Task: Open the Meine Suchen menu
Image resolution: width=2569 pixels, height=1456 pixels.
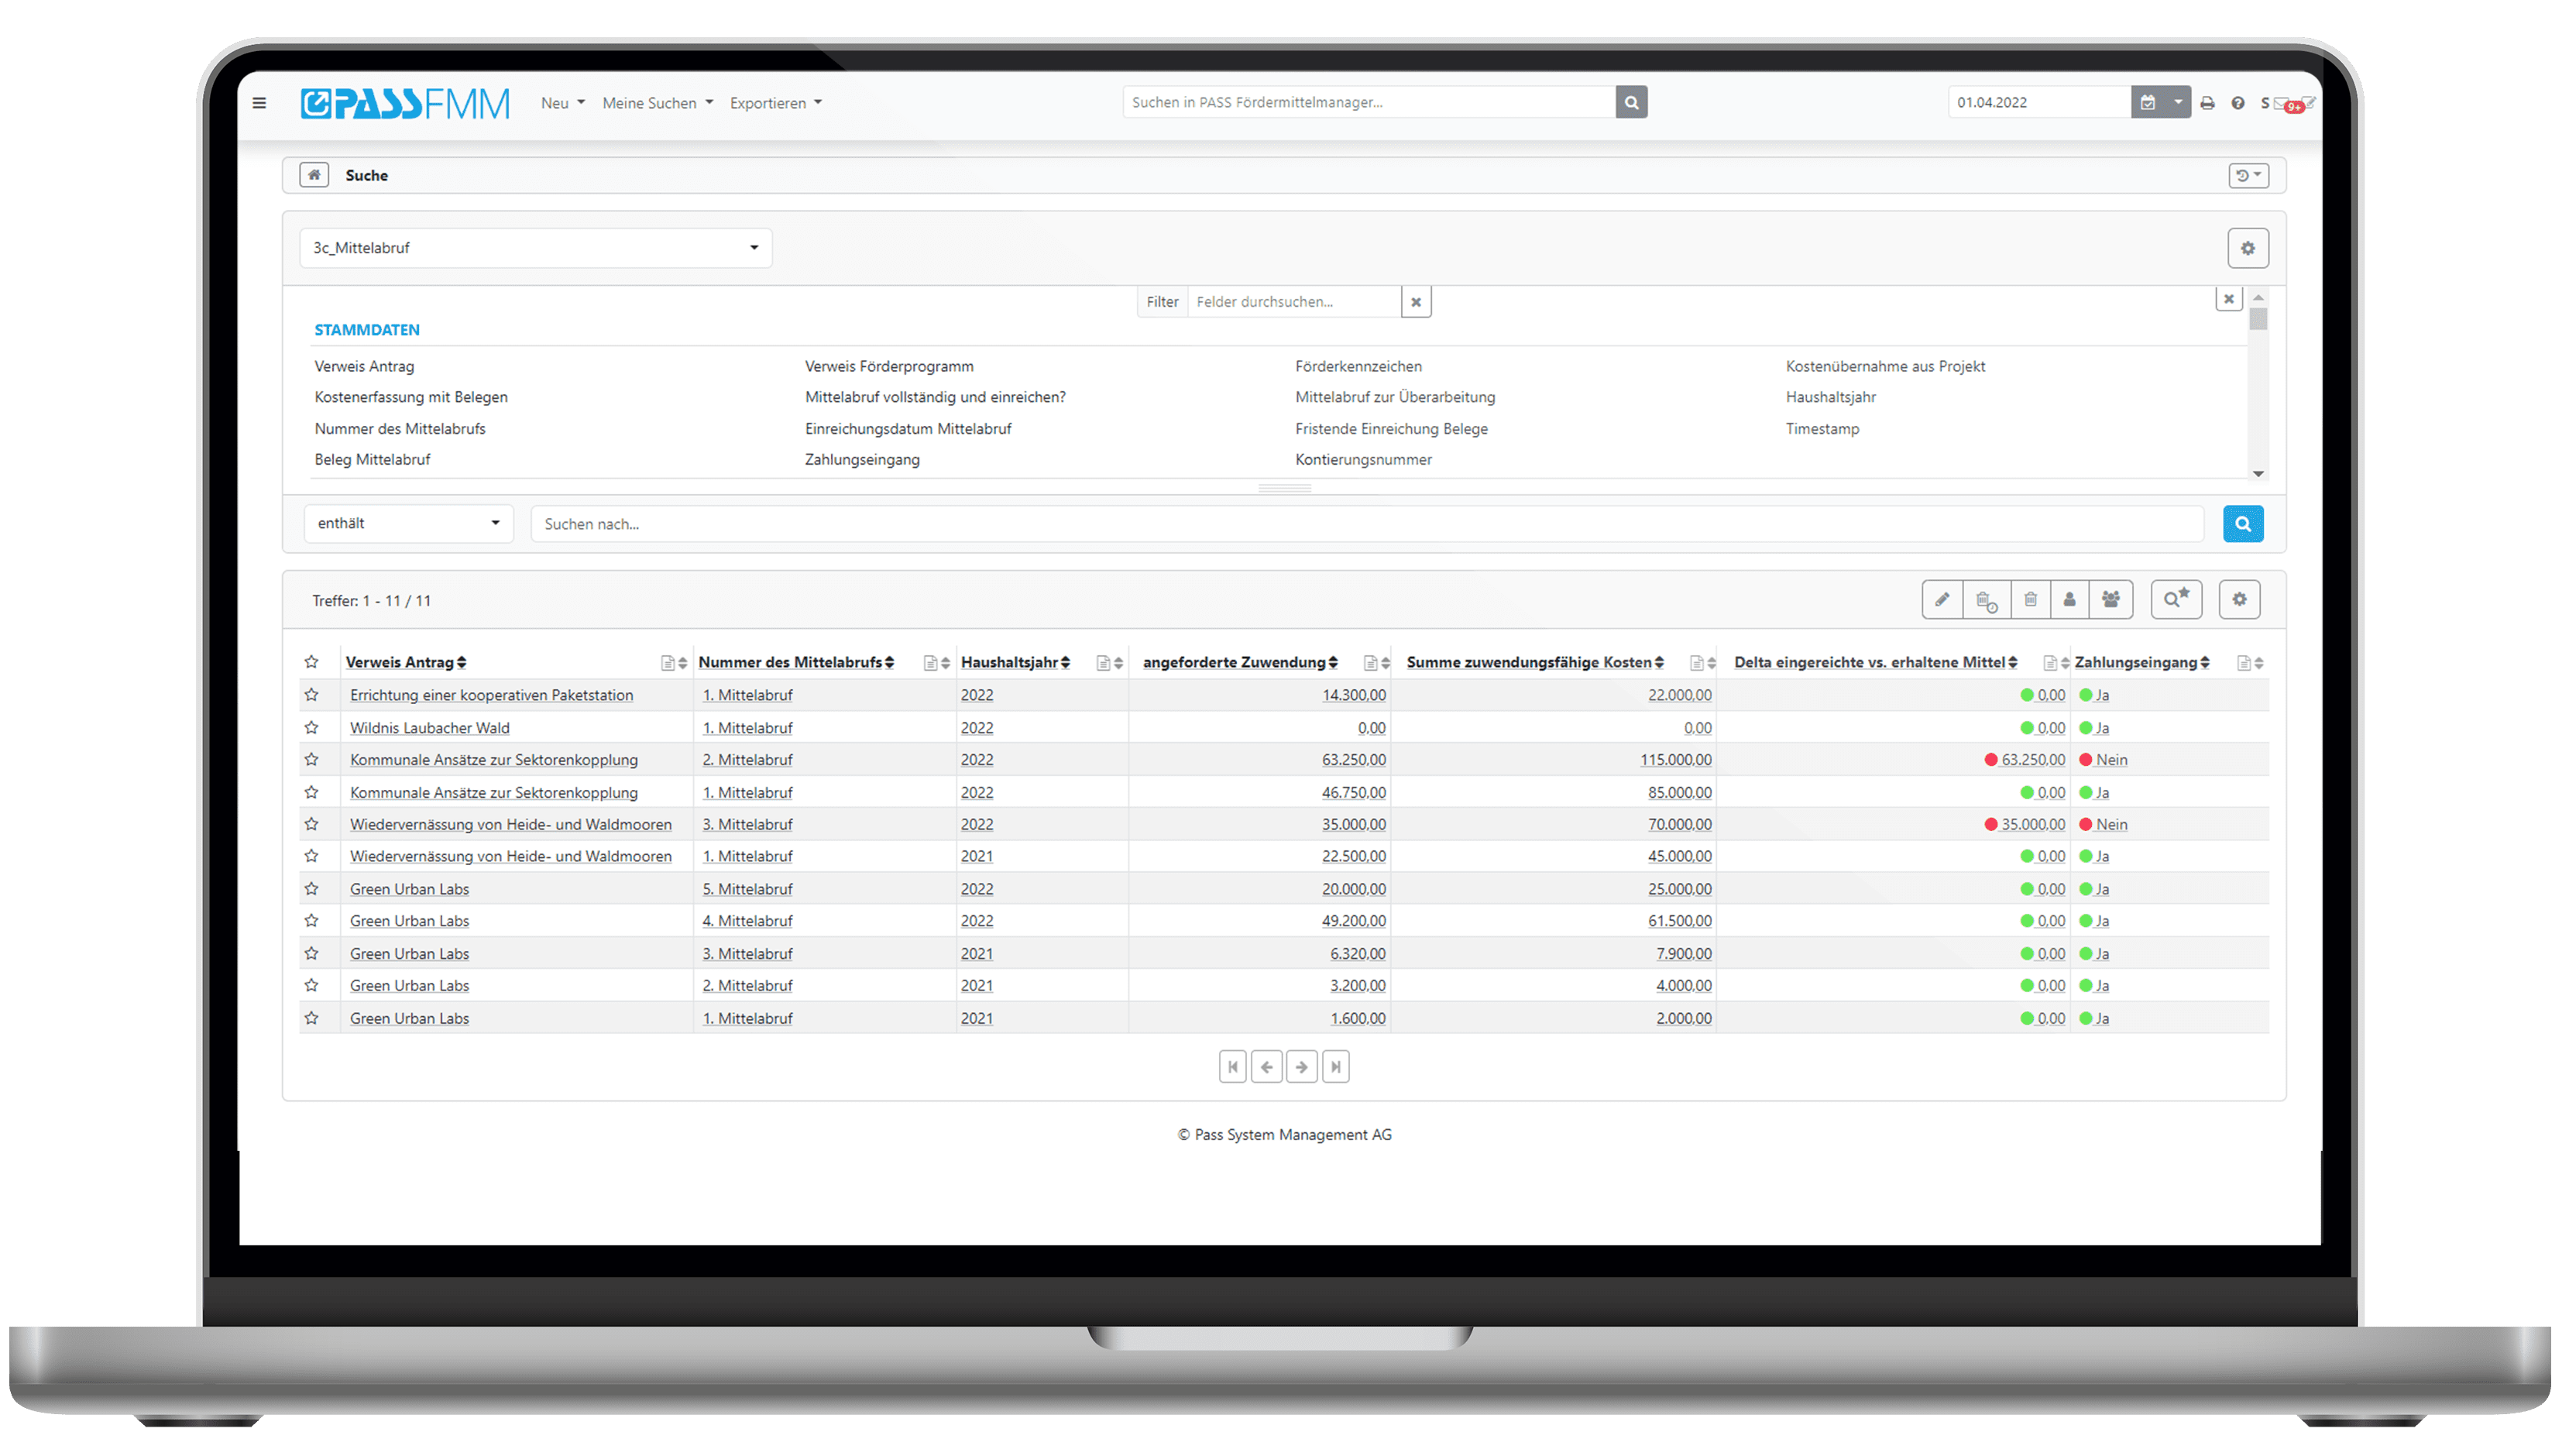Action: [657, 103]
